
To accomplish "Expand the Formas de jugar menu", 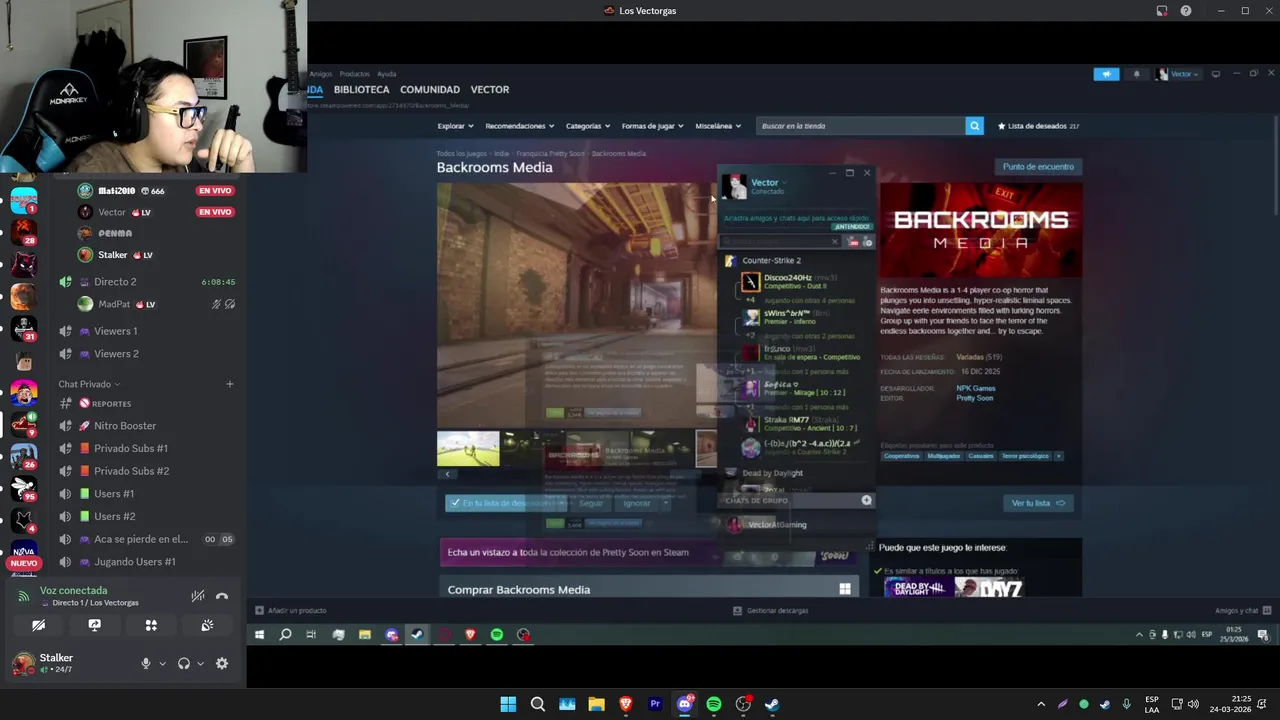I will point(652,126).
